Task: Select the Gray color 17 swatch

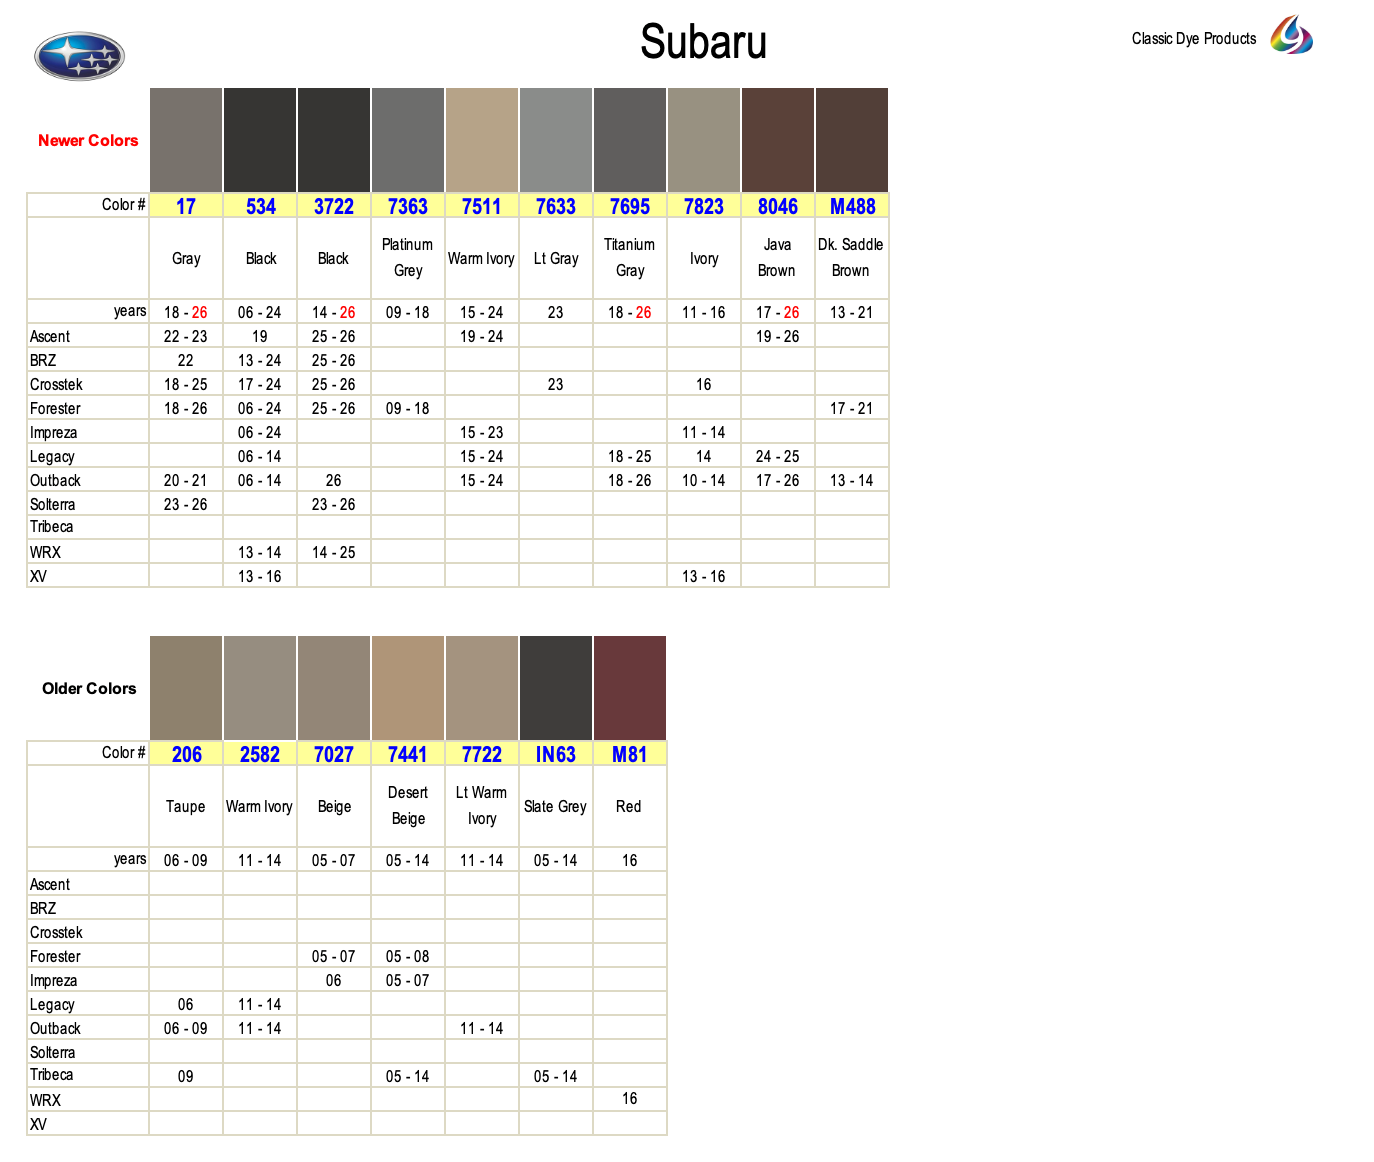Action: 186,140
